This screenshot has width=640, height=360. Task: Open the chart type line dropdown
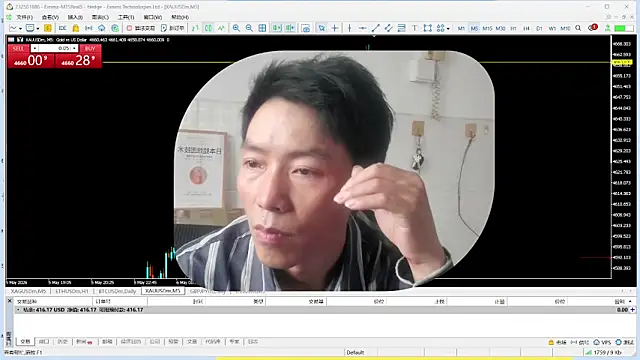coord(16,28)
